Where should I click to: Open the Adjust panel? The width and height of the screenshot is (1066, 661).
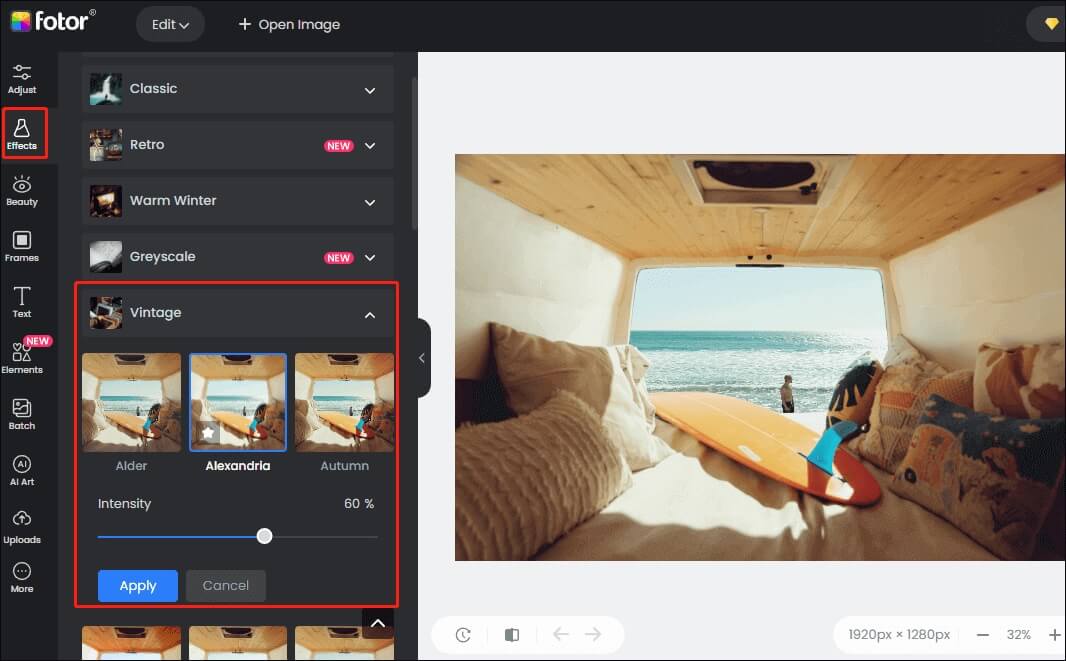[x=21, y=78]
